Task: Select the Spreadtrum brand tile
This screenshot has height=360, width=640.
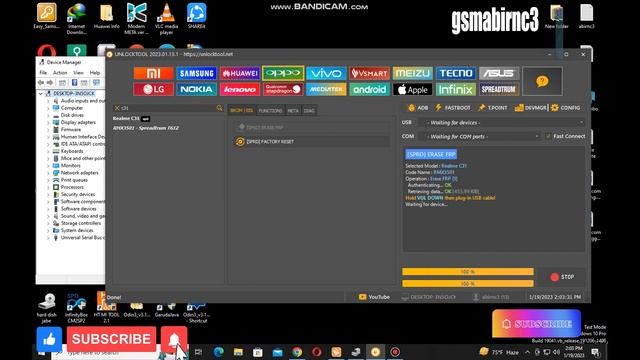Action: [x=499, y=89]
